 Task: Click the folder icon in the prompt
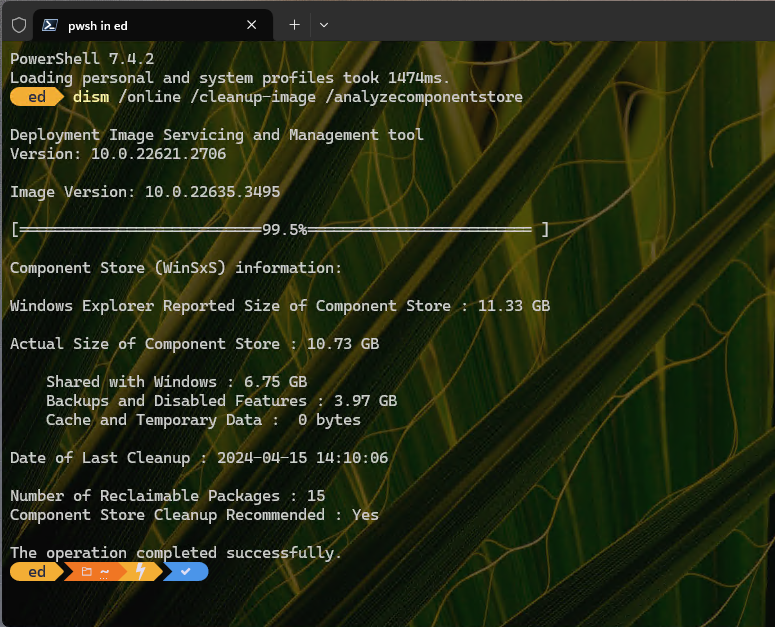pos(87,572)
